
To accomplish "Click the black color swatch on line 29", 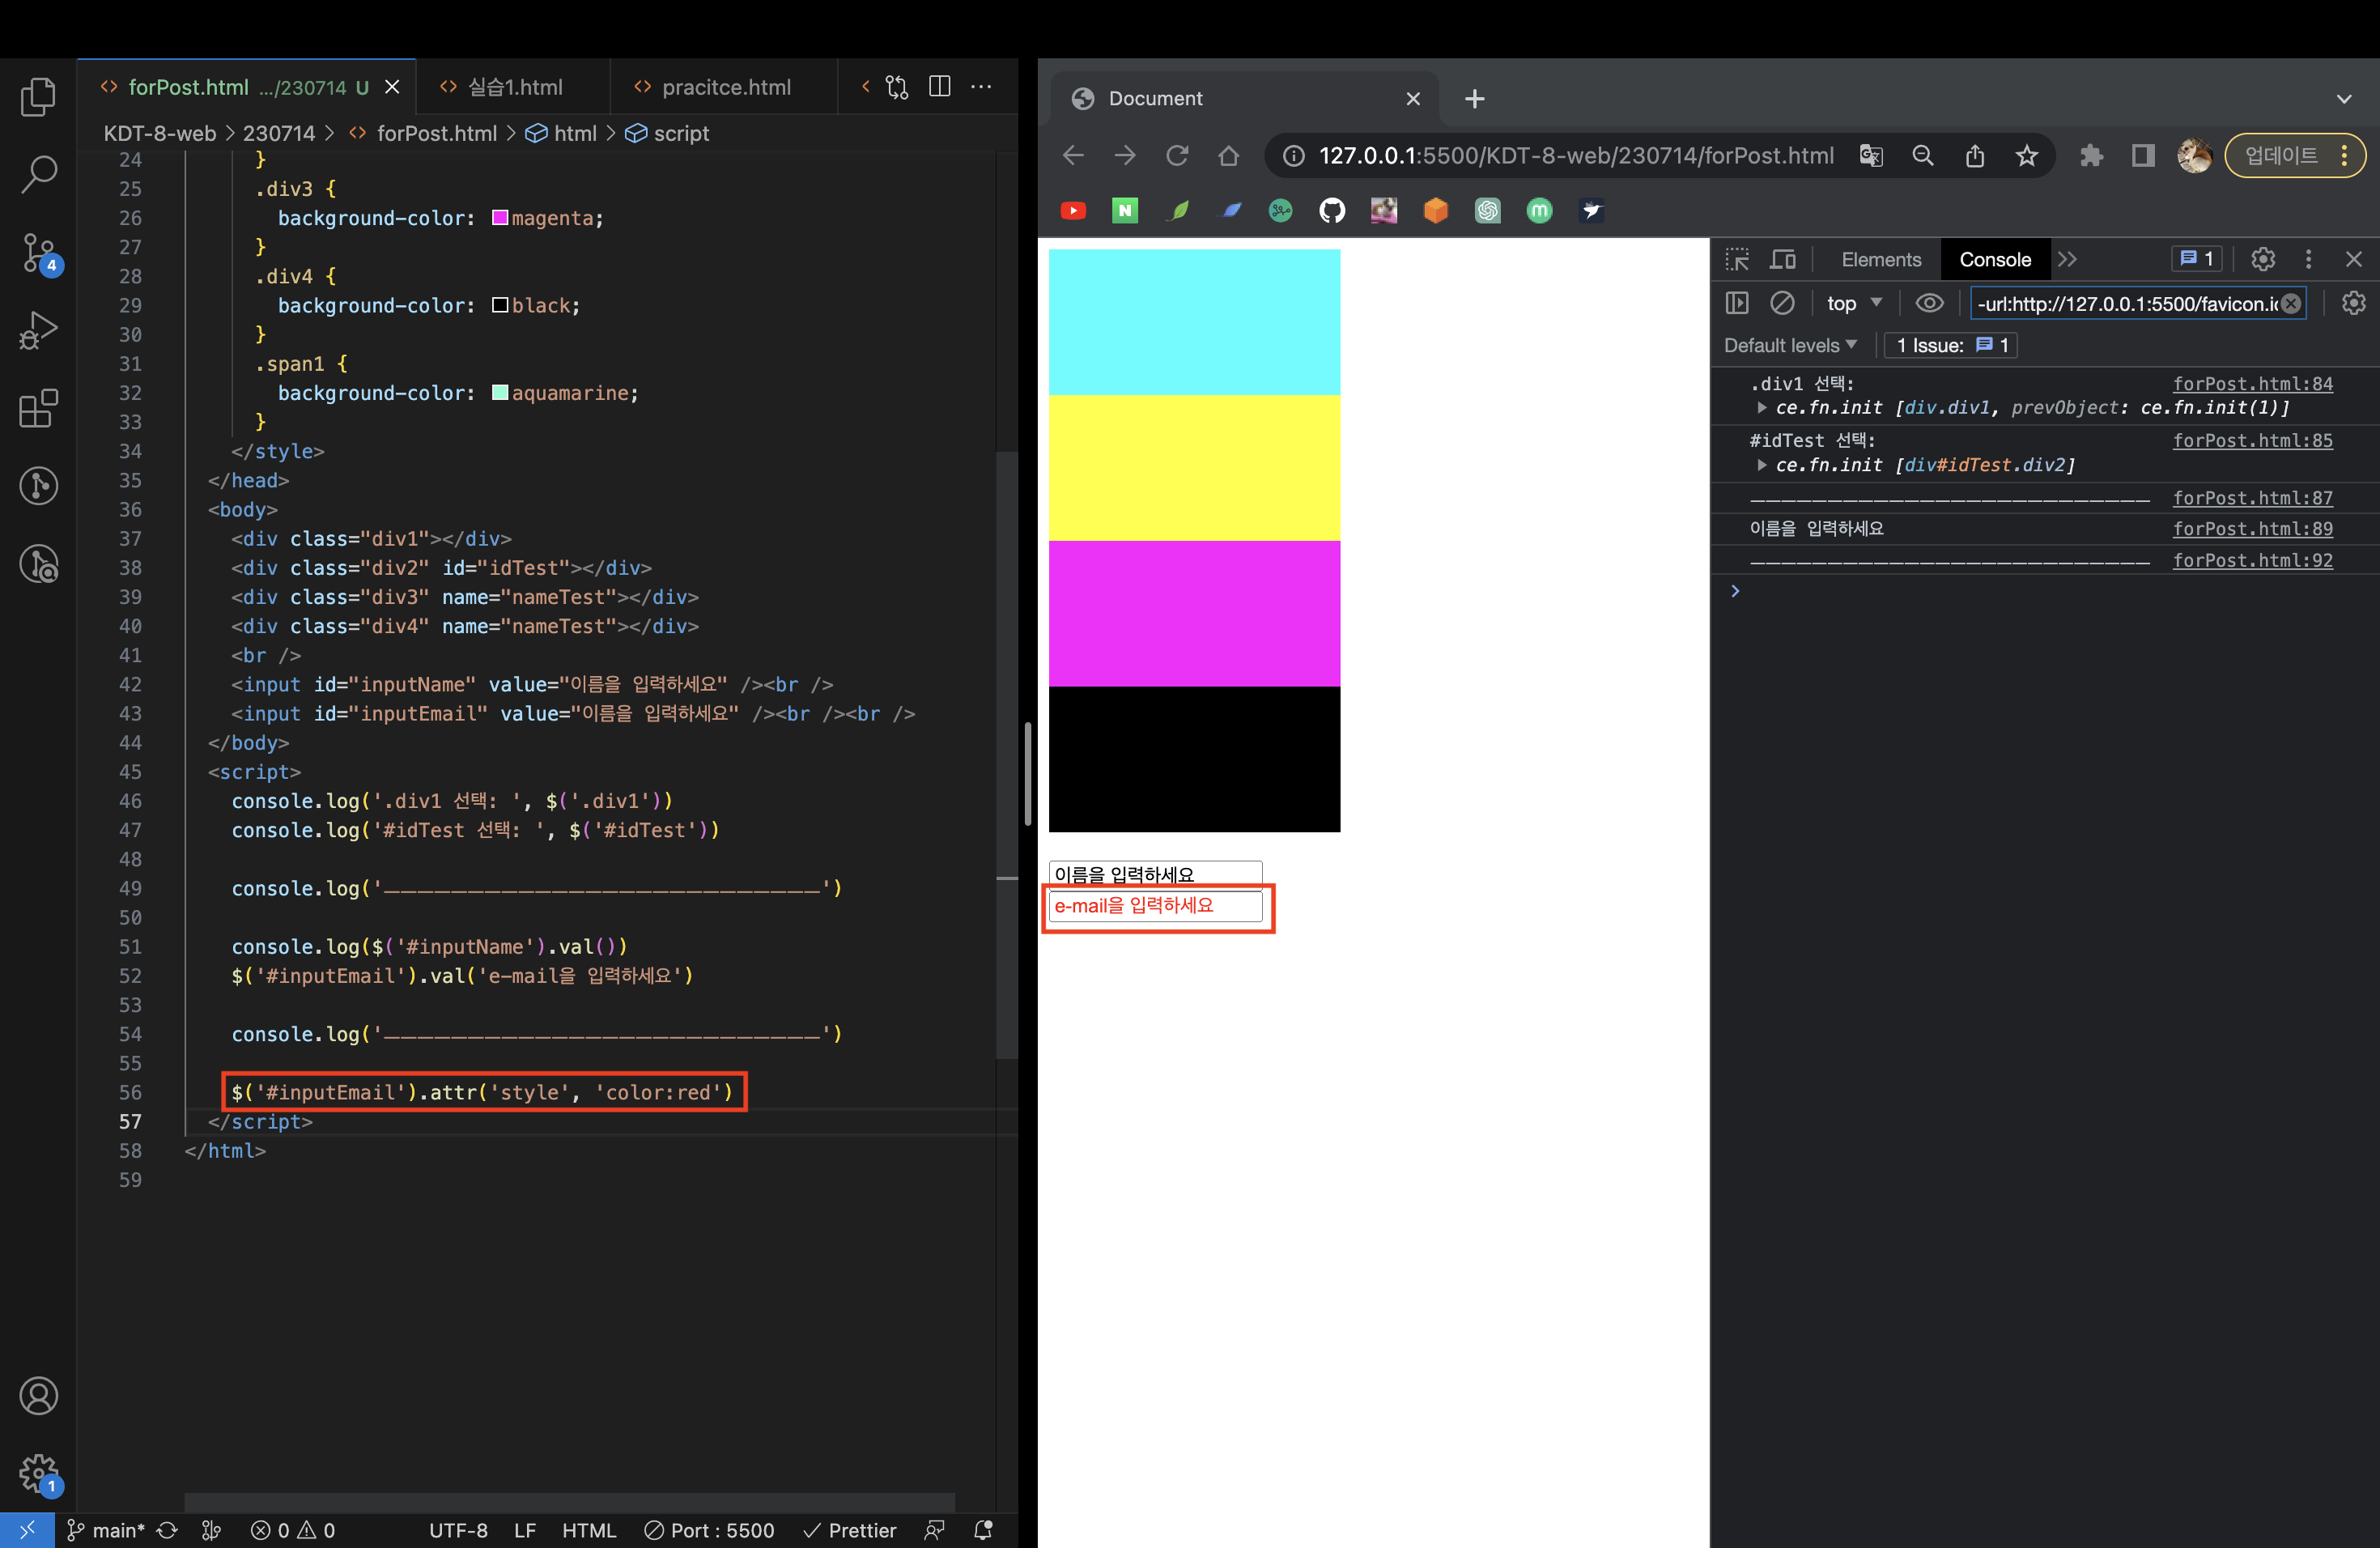I will (500, 305).
